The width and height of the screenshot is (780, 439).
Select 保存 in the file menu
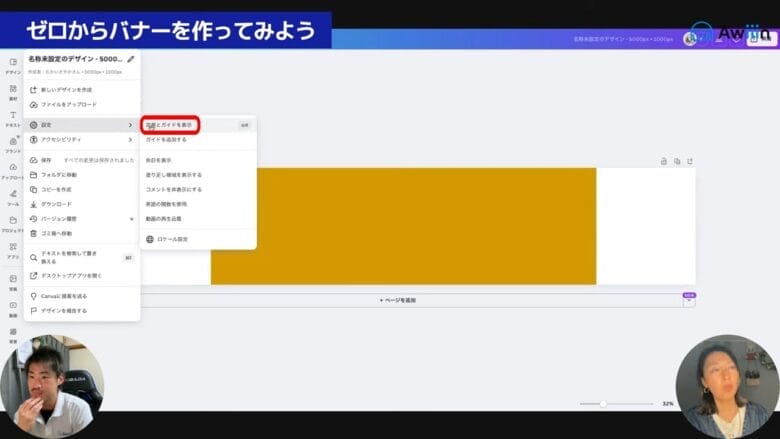pyautogui.click(x=82, y=160)
